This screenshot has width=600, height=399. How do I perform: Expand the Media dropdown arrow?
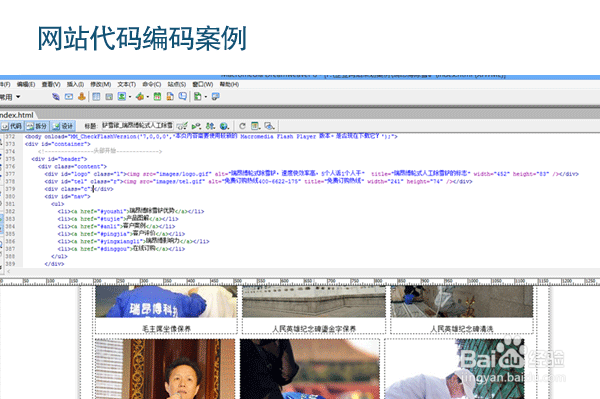click(x=147, y=97)
